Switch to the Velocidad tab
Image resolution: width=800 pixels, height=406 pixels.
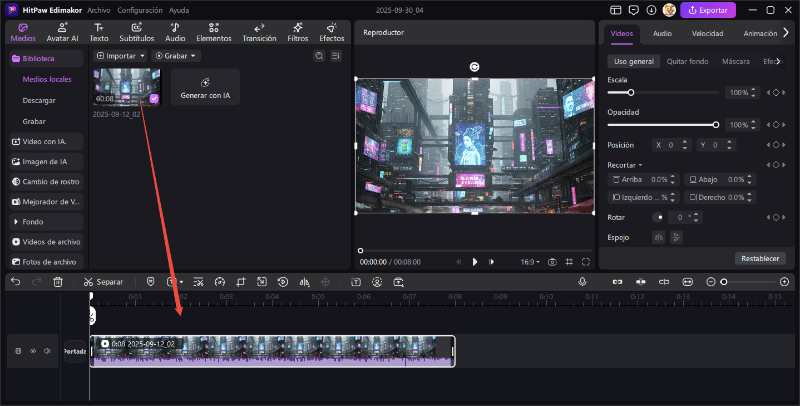[707, 33]
